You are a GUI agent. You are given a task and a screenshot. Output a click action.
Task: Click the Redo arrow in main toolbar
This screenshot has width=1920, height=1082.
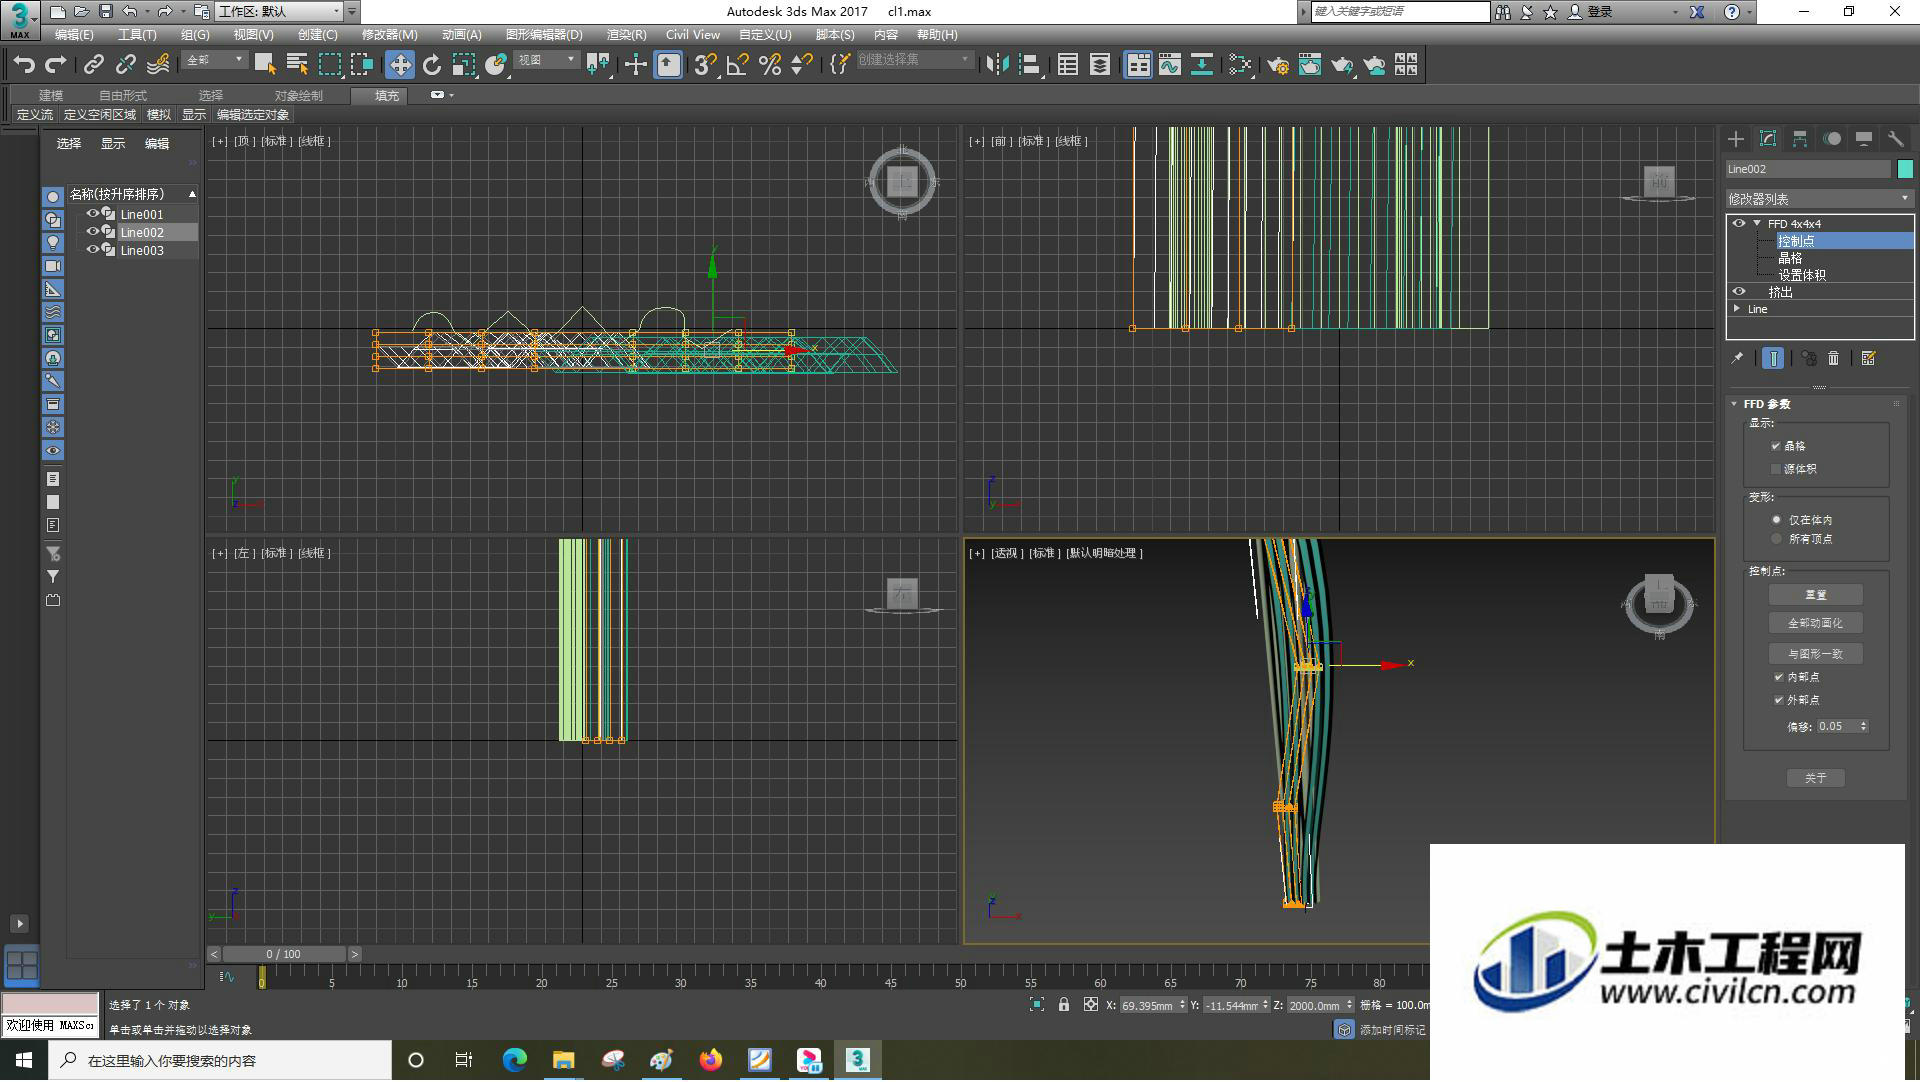tap(56, 65)
